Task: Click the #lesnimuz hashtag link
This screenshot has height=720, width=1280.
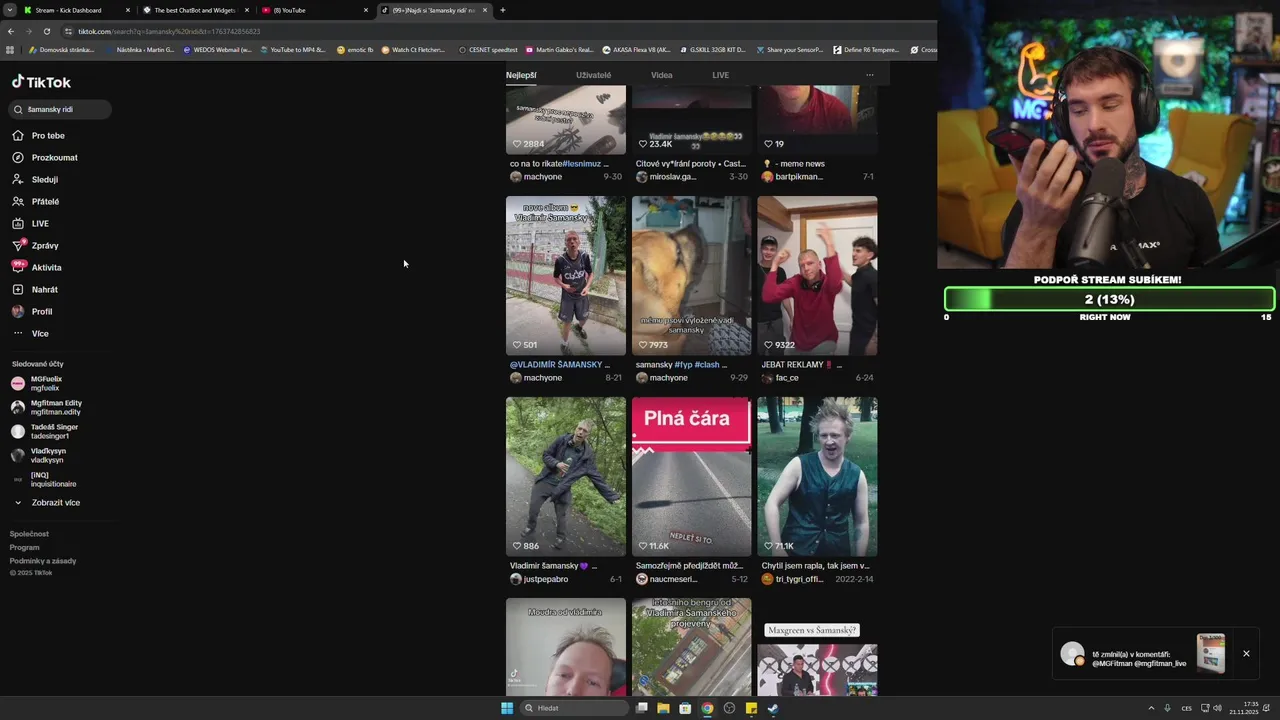Action: pos(581,164)
